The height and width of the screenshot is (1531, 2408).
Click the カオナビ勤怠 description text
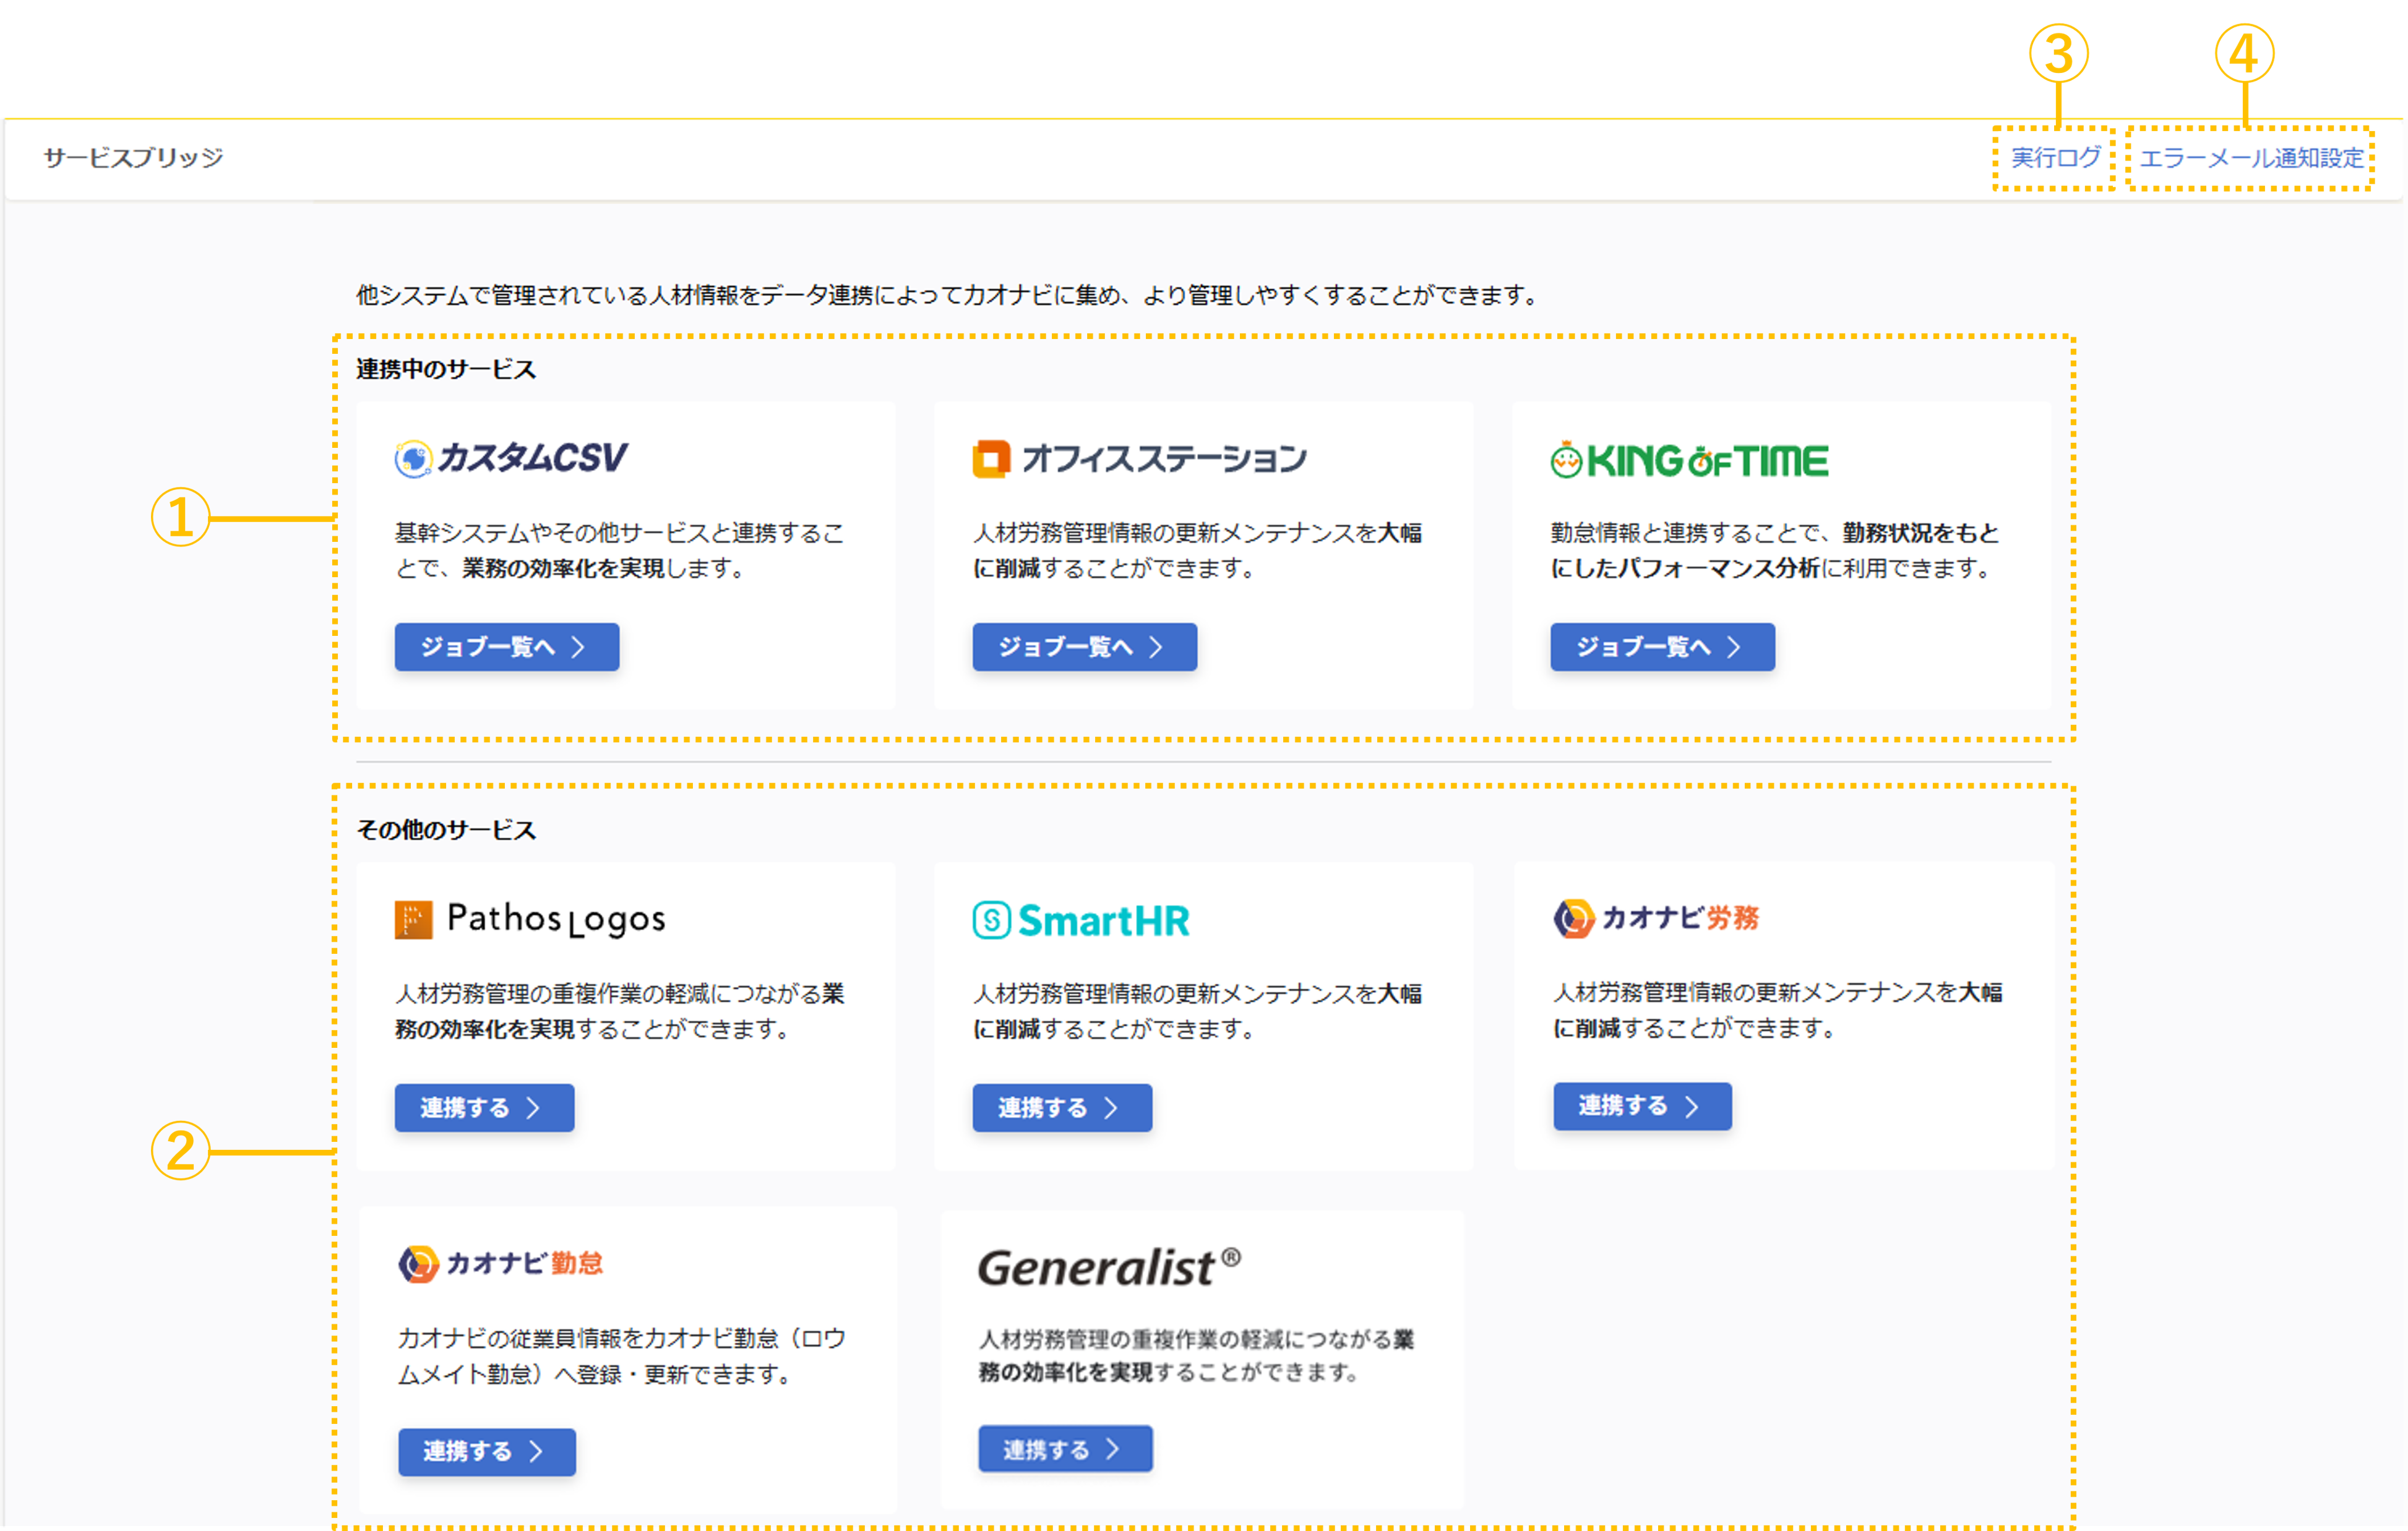(x=622, y=1356)
